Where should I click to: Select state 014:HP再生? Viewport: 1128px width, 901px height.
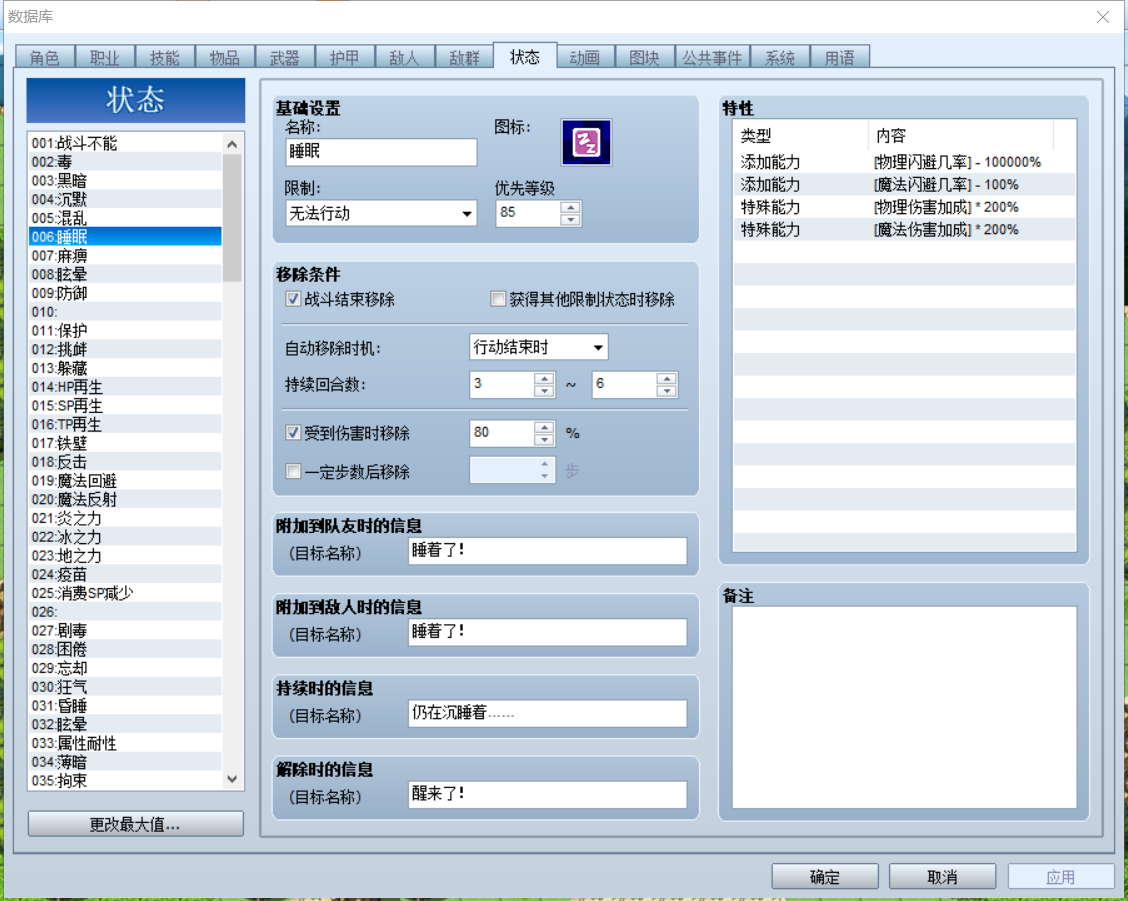125,386
